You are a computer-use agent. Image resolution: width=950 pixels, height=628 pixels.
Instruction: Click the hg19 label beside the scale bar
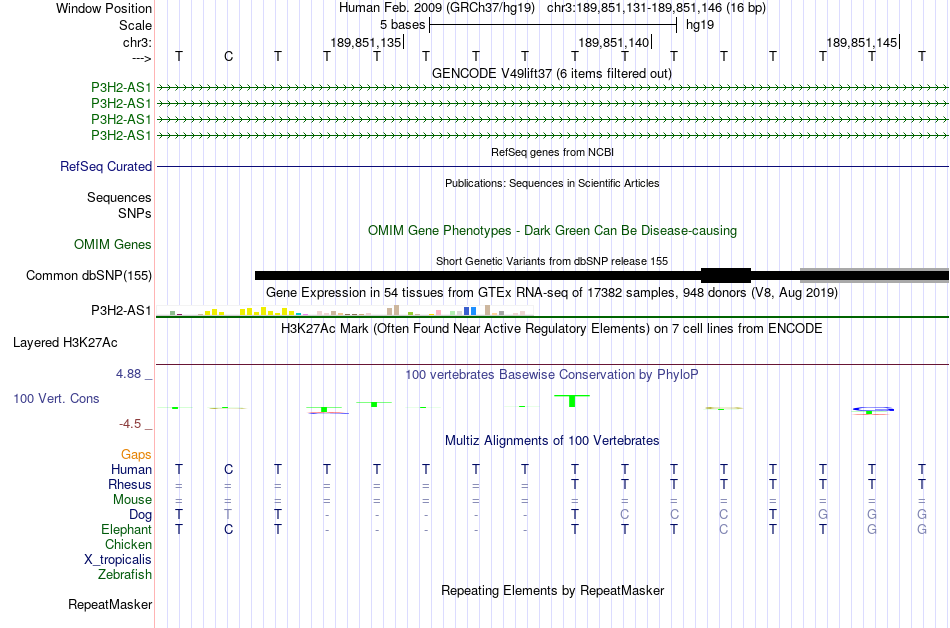click(x=700, y=25)
